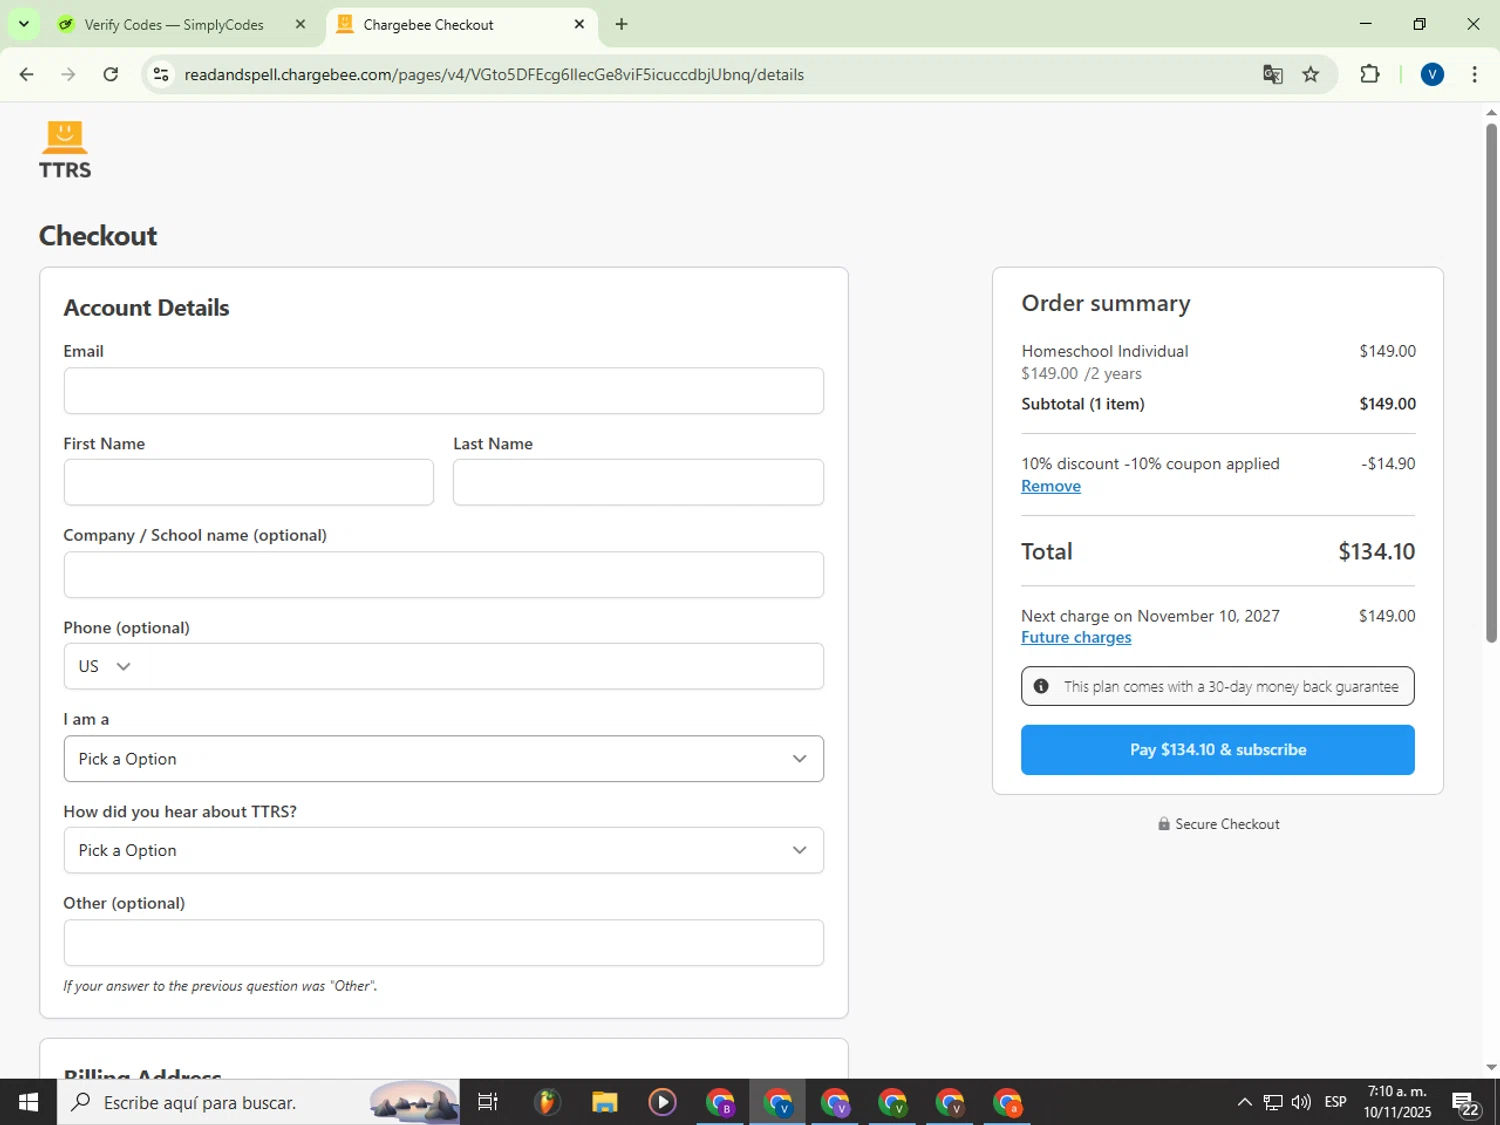Open the tab search chevron
The height and width of the screenshot is (1125, 1500).
pos(24,24)
